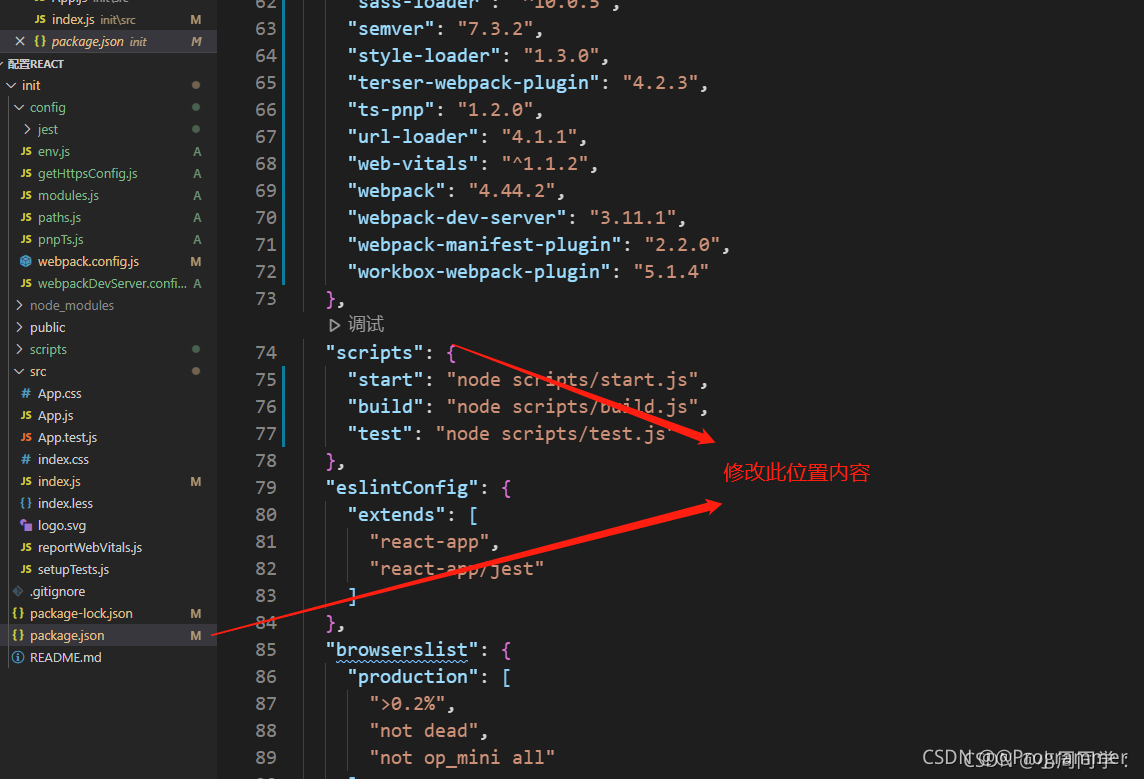Click the webpack.config.js webpack cube icon

[x=26, y=261]
